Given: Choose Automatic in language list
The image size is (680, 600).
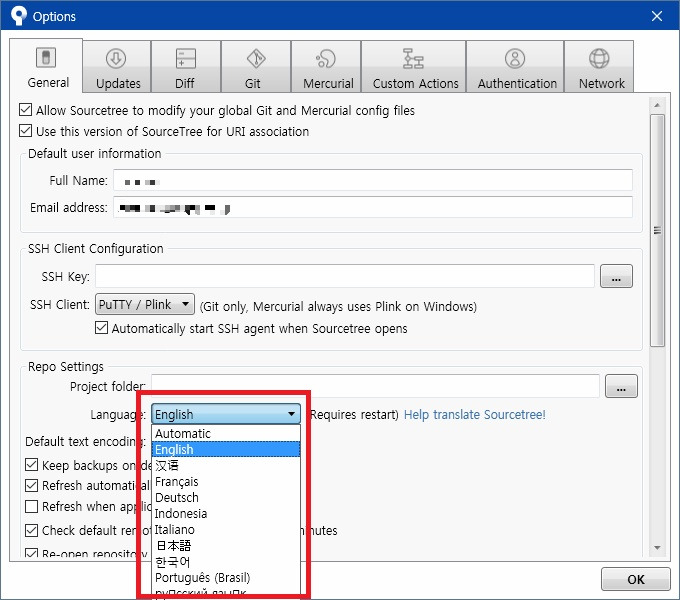Looking at the screenshot, I should (x=226, y=433).
